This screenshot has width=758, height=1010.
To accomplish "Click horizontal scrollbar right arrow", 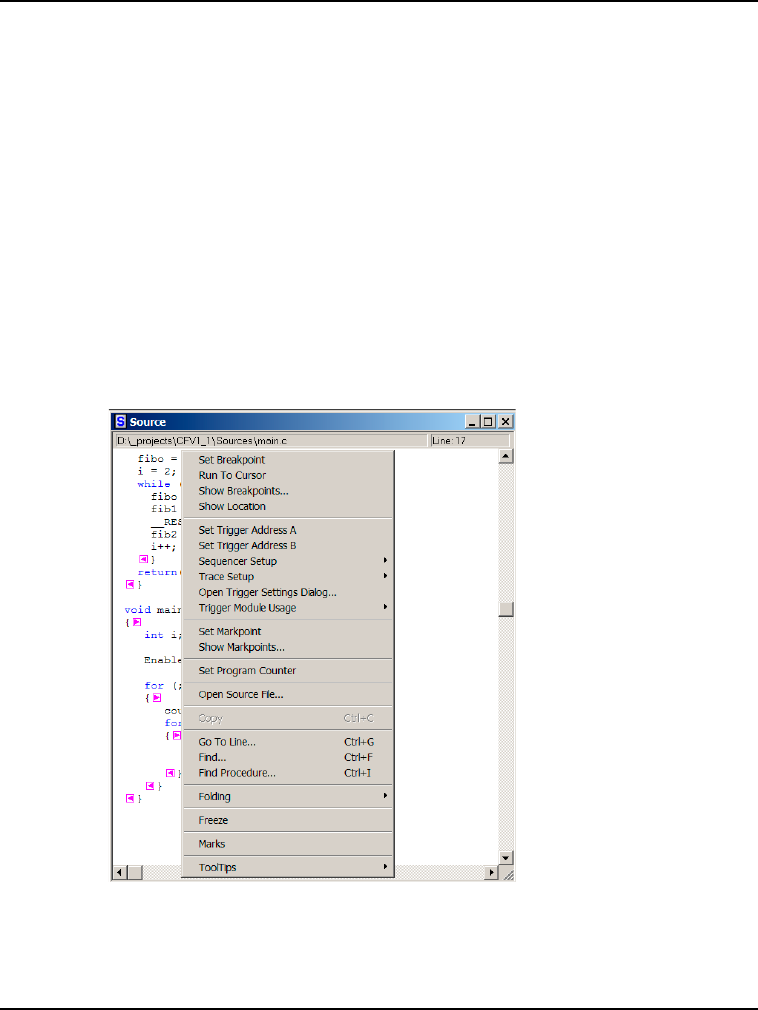I will [492, 873].
